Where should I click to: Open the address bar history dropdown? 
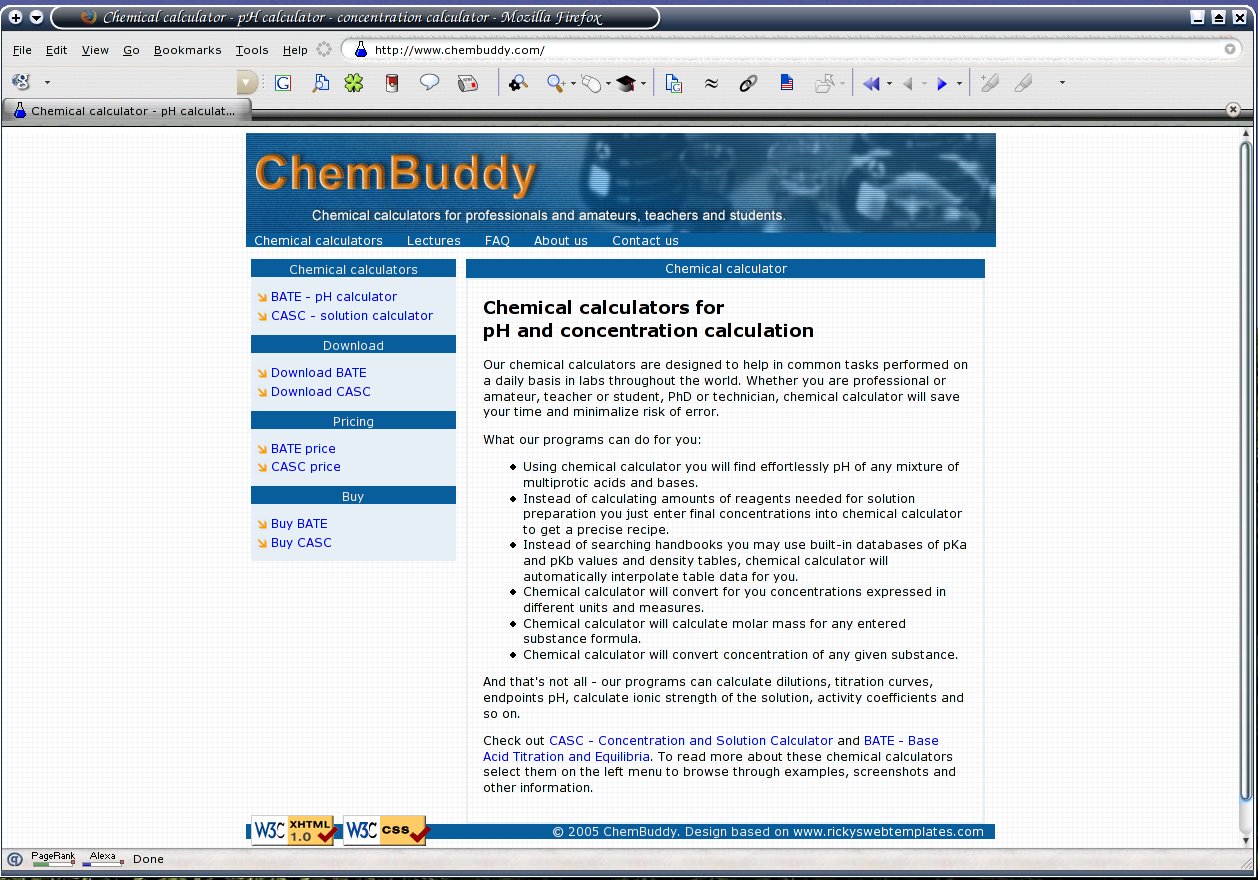(1231, 49)
